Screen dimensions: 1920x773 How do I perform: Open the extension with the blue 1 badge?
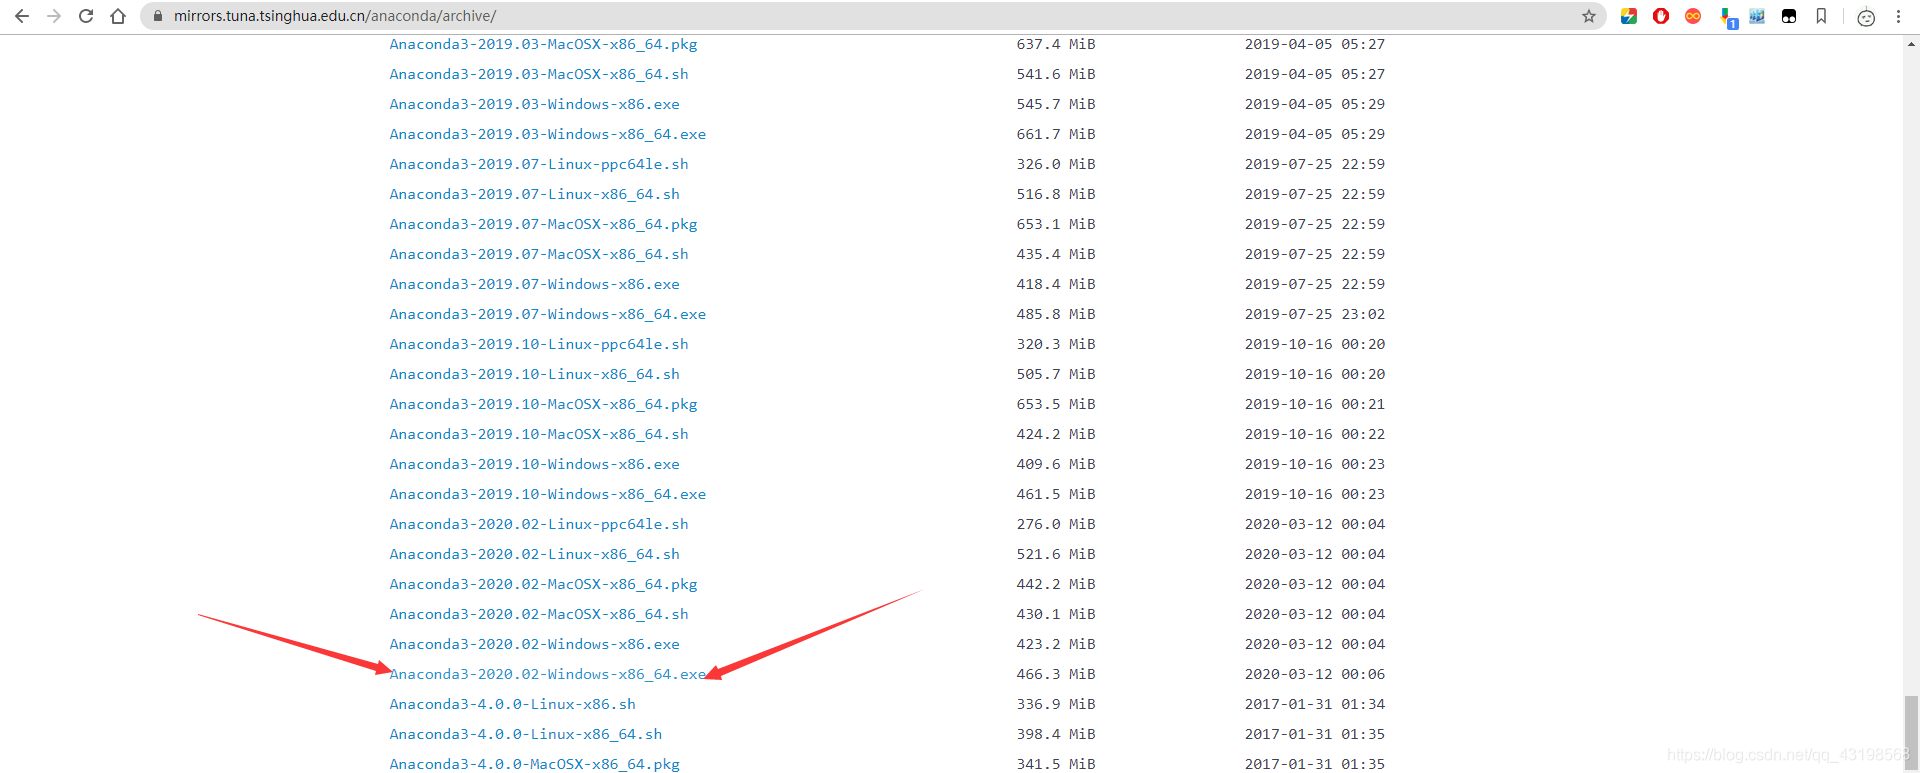pos(1728,17)
